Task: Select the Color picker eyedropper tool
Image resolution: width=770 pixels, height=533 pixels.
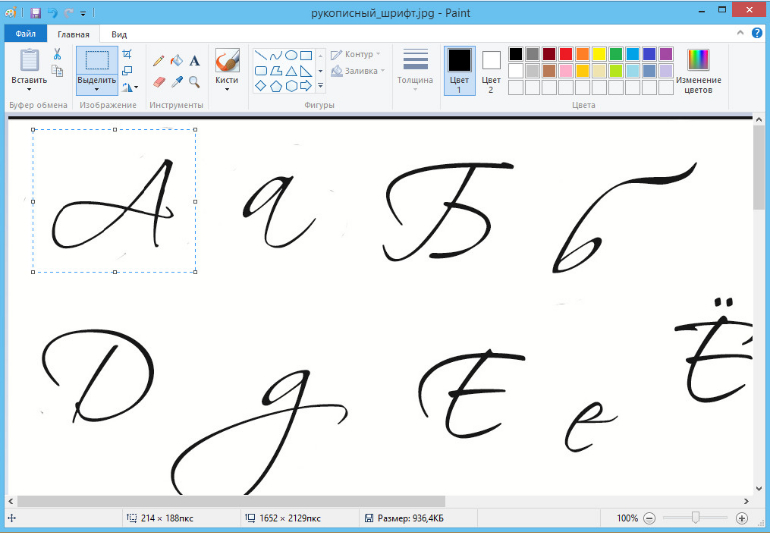Action: click(177, 82)
